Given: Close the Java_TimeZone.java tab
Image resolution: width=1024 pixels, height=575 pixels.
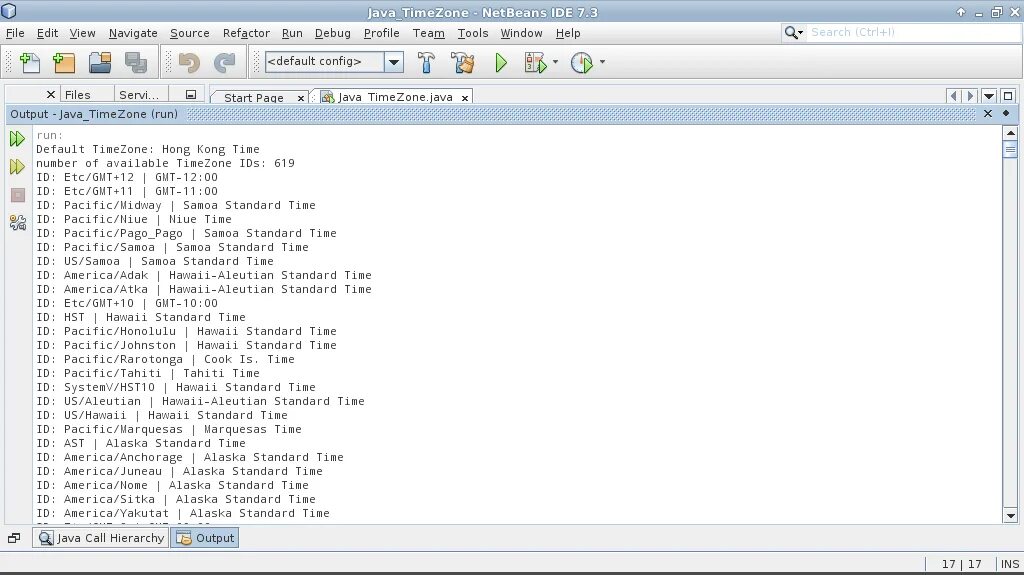Looking at the screenshot, I should coord(465,98).
